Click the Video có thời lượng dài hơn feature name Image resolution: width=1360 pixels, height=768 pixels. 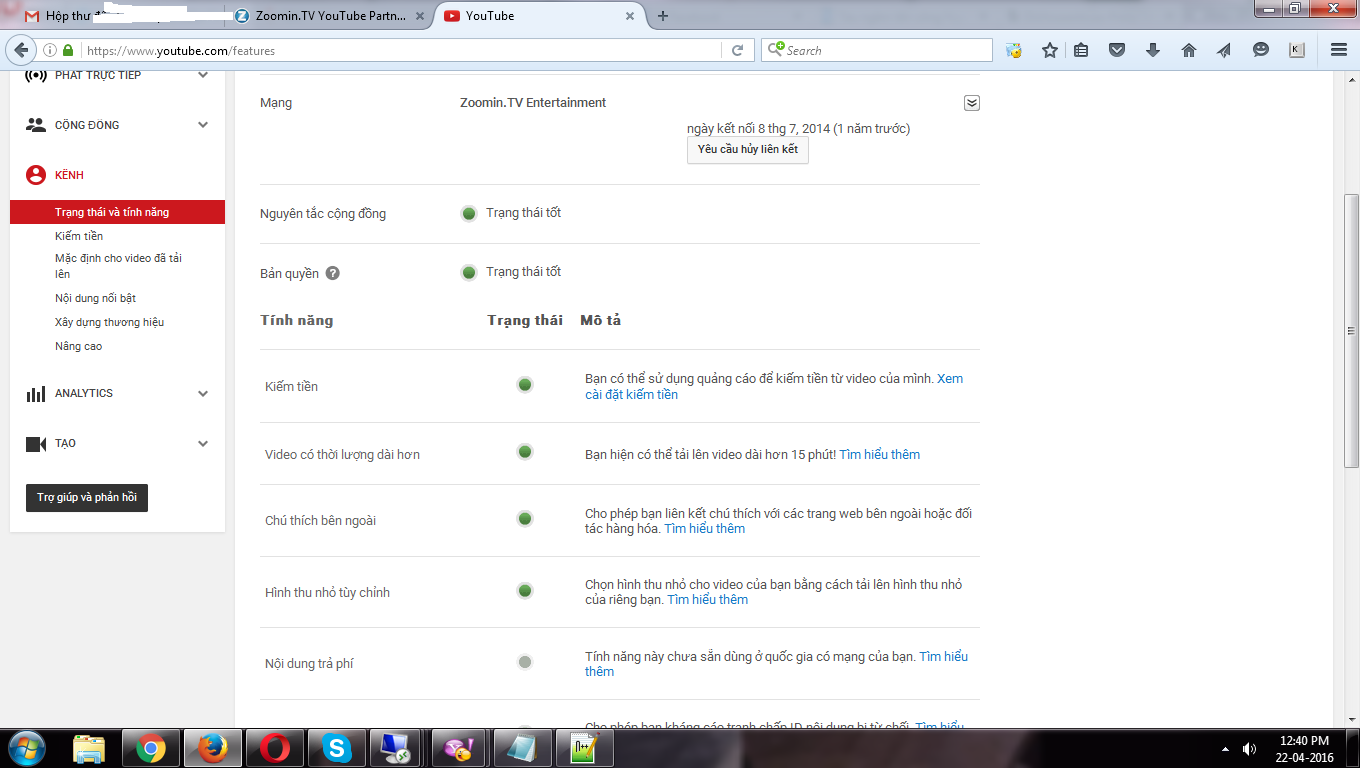click(x=342, y=455)
